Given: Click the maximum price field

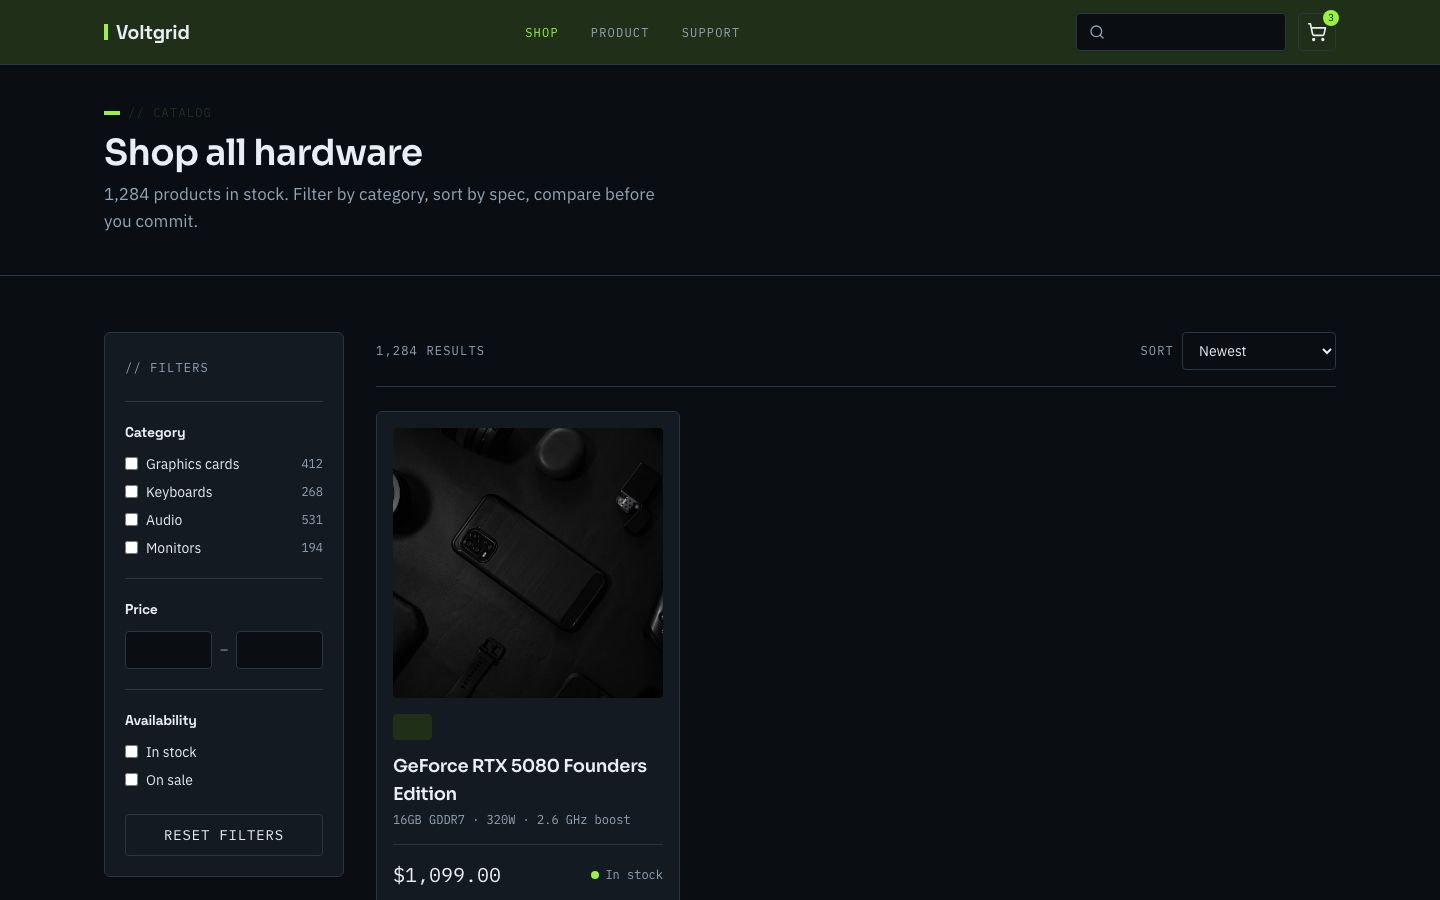Looking at the screenshot, I should coord(279,650).
